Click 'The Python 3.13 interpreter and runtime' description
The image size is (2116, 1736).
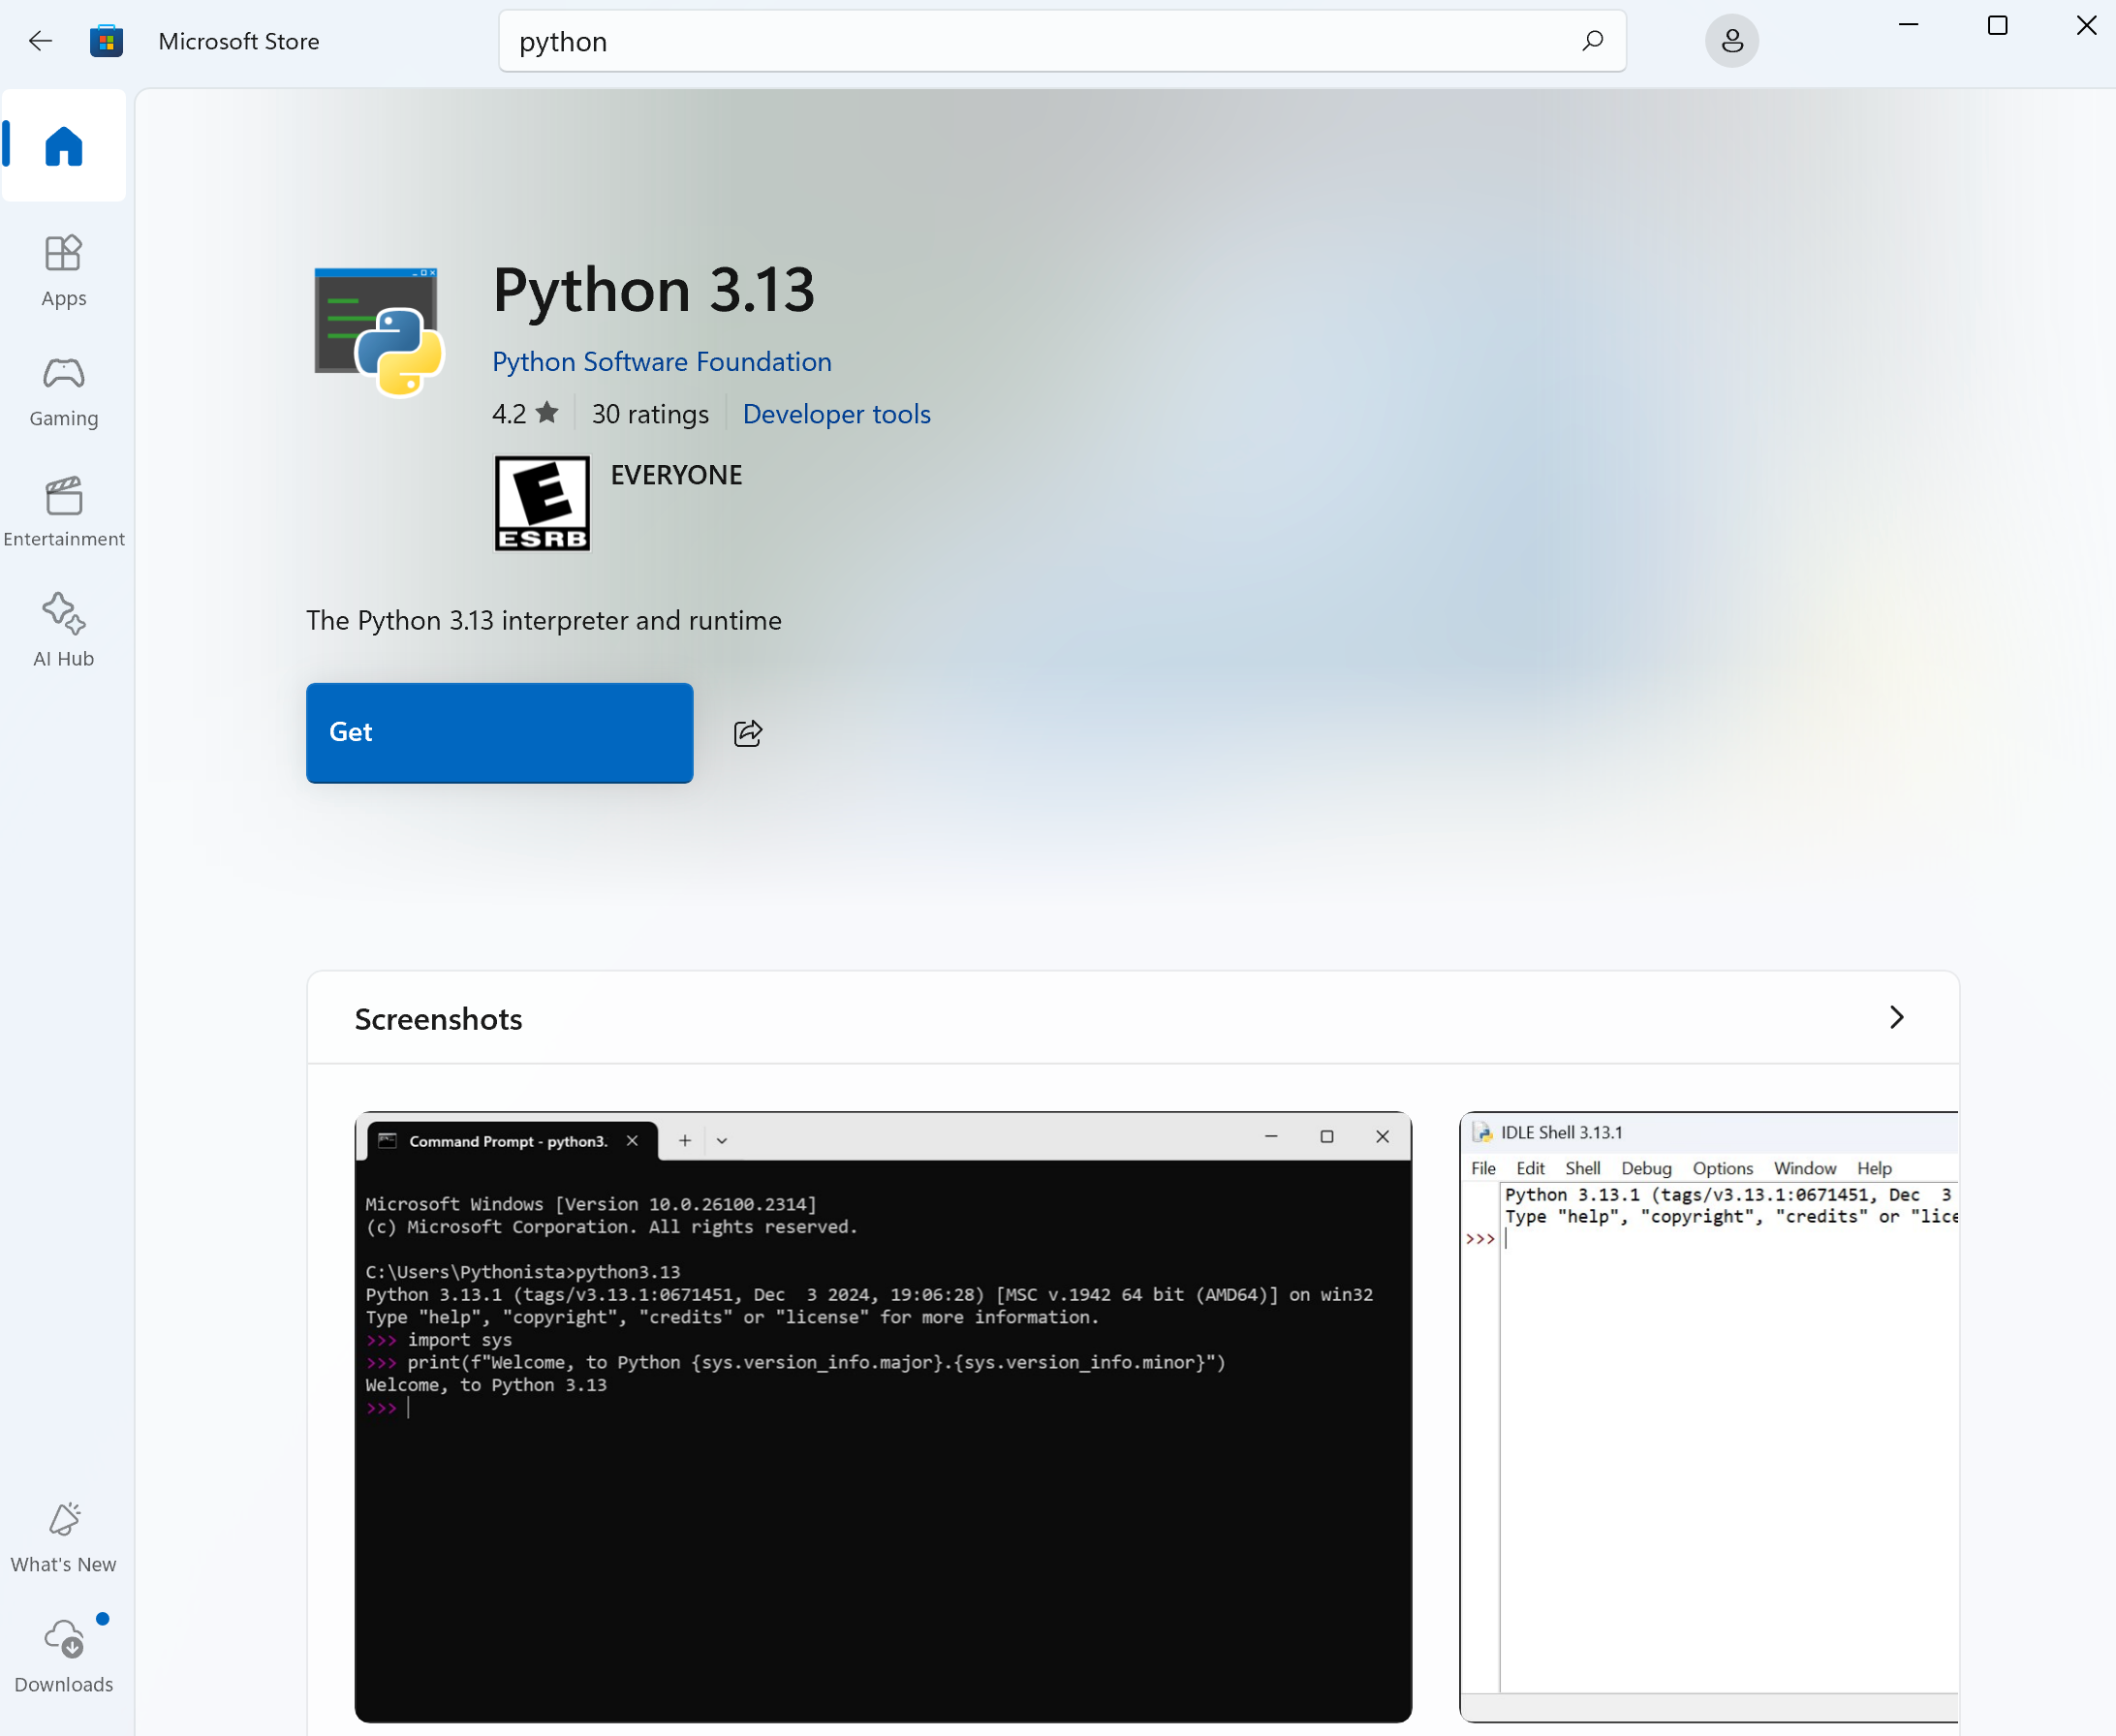point(544,621)
